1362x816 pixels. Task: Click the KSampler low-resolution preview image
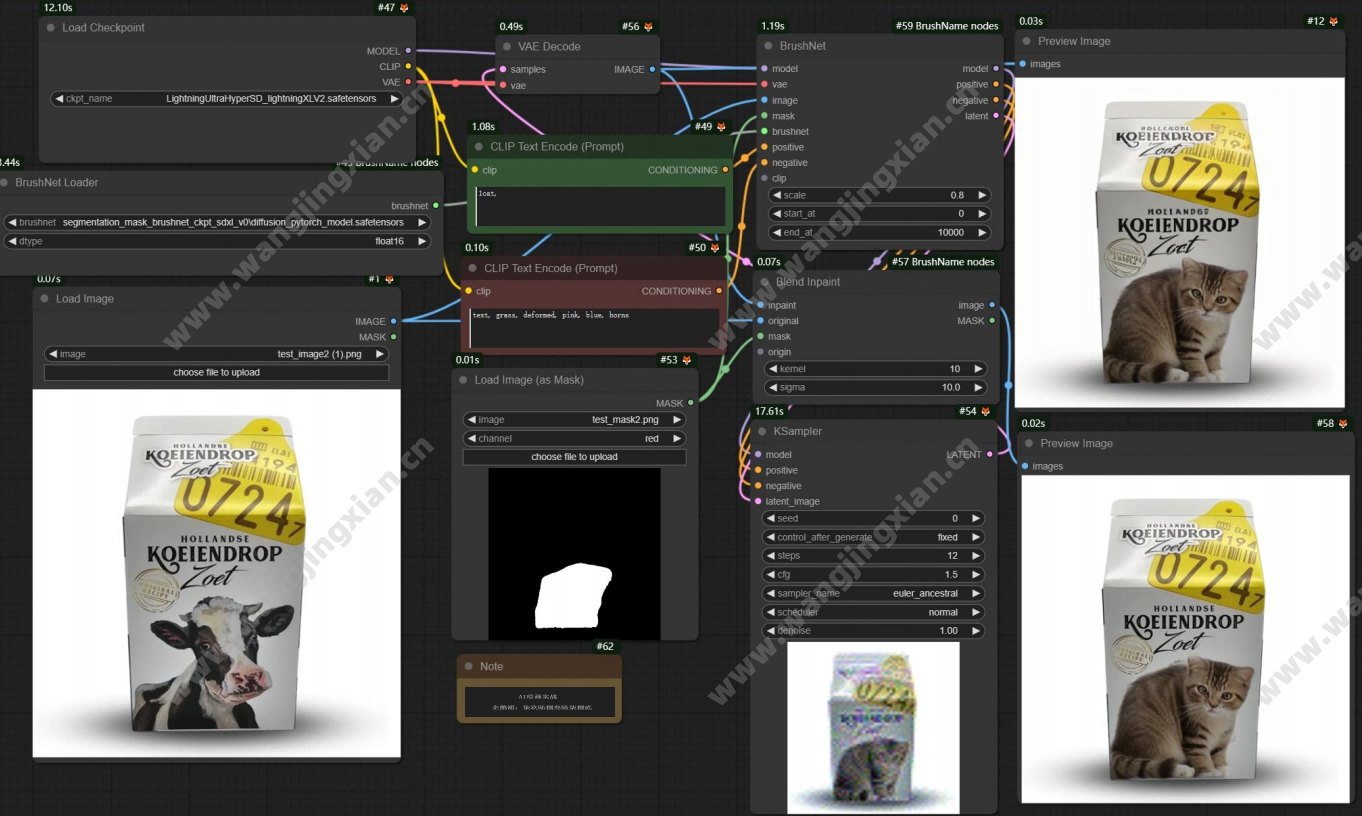873,727
